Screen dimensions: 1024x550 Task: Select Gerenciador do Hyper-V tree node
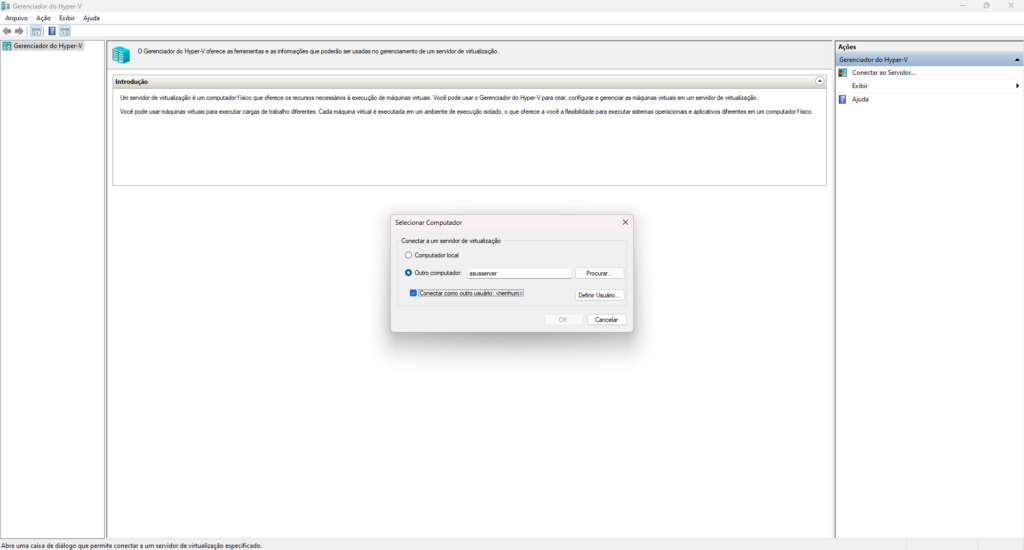(x=47, y=46)
